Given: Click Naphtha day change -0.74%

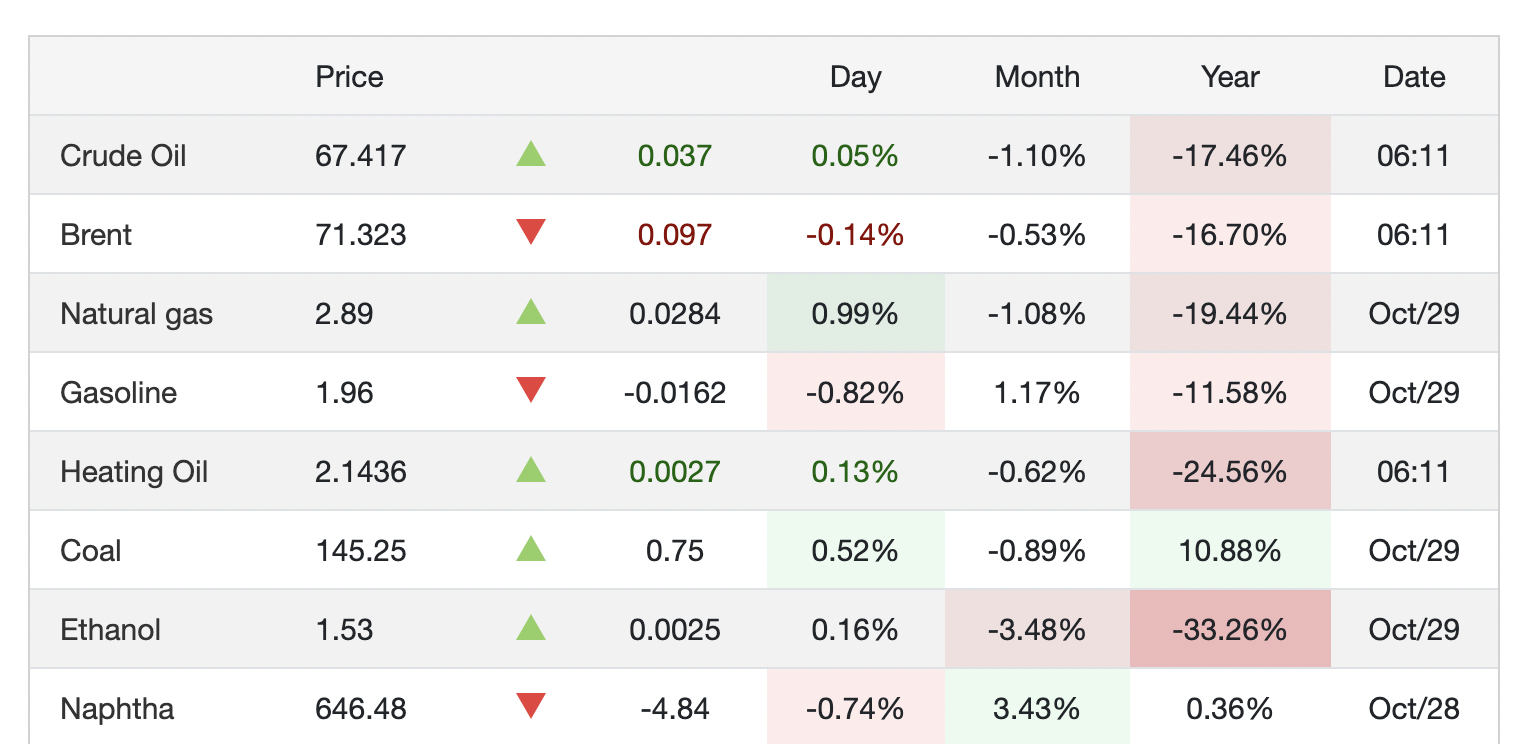Looking at the screenshot, I should (855, 709).
